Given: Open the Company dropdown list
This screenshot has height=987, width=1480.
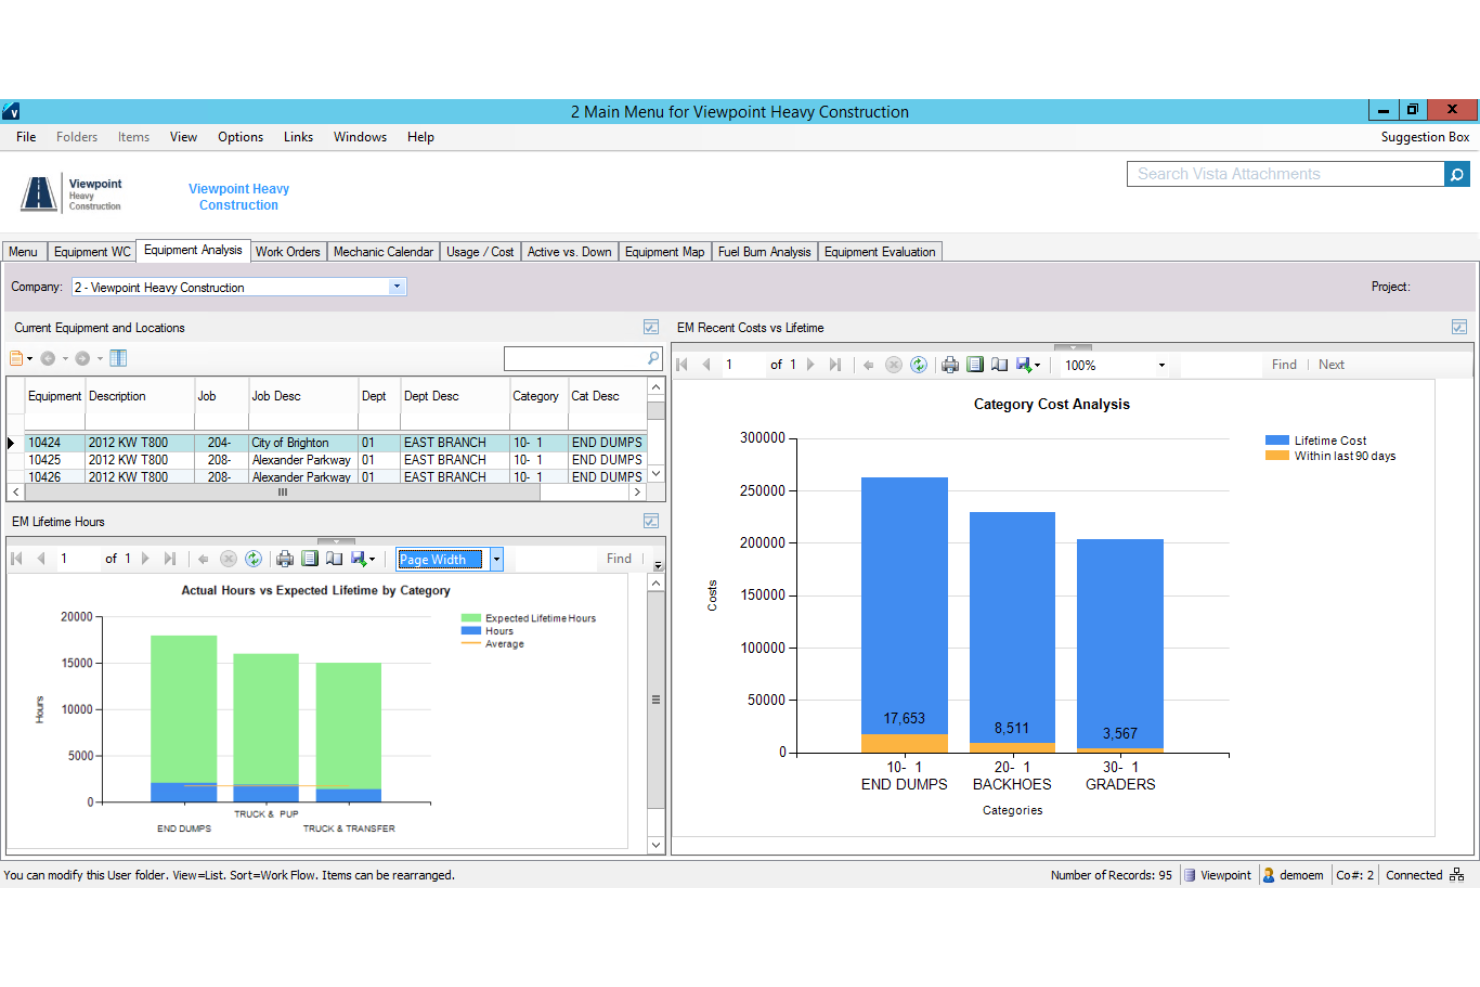Looking at the screenshot, I should [397, 287].
